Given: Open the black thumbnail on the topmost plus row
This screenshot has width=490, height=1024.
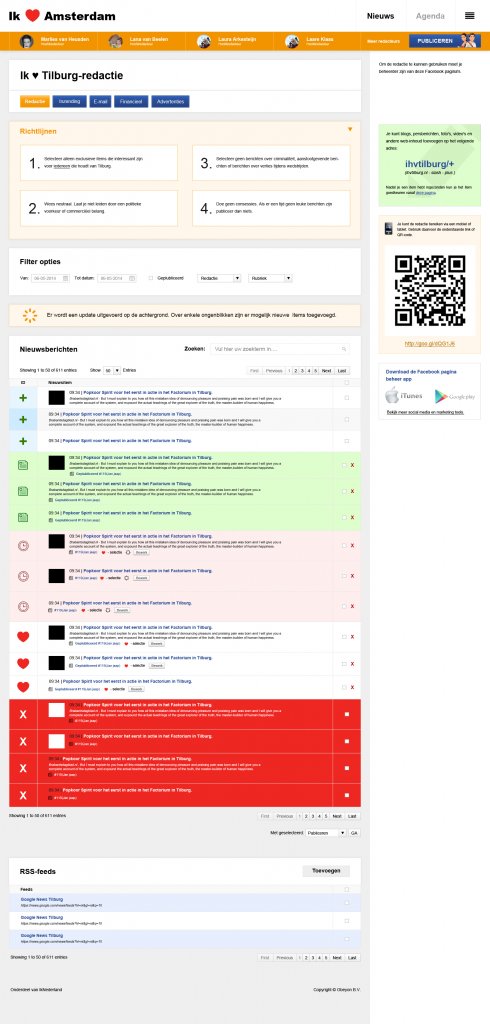Looking at the screenshot, I should coord(57,397).
